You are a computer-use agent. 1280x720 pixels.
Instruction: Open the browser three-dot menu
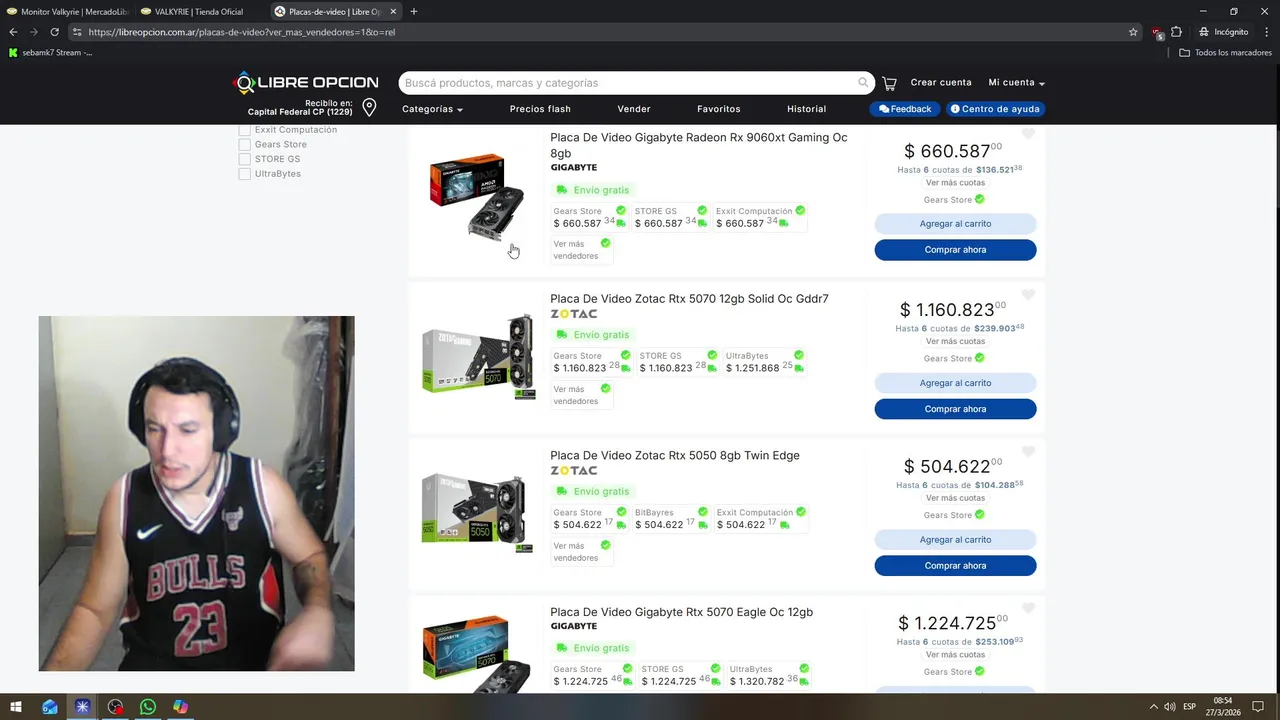1266,32
